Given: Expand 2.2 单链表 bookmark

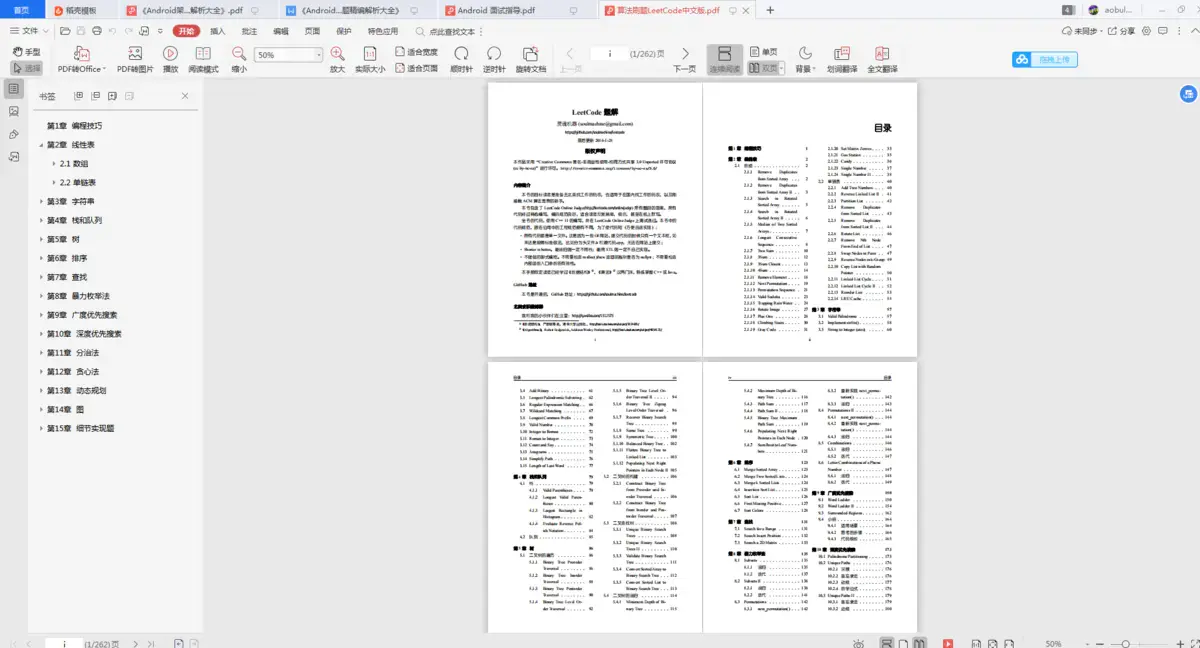Looking at the screenshot, I should point(54,182).
